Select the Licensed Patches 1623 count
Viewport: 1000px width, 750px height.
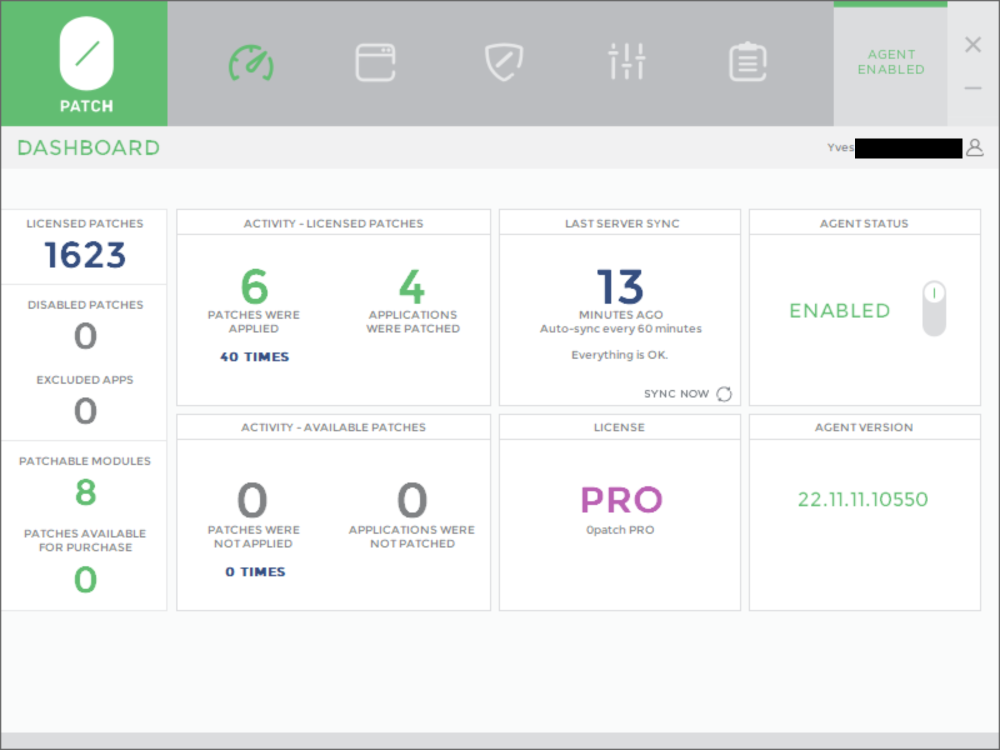pyautogui.click(x=85, y=256)
